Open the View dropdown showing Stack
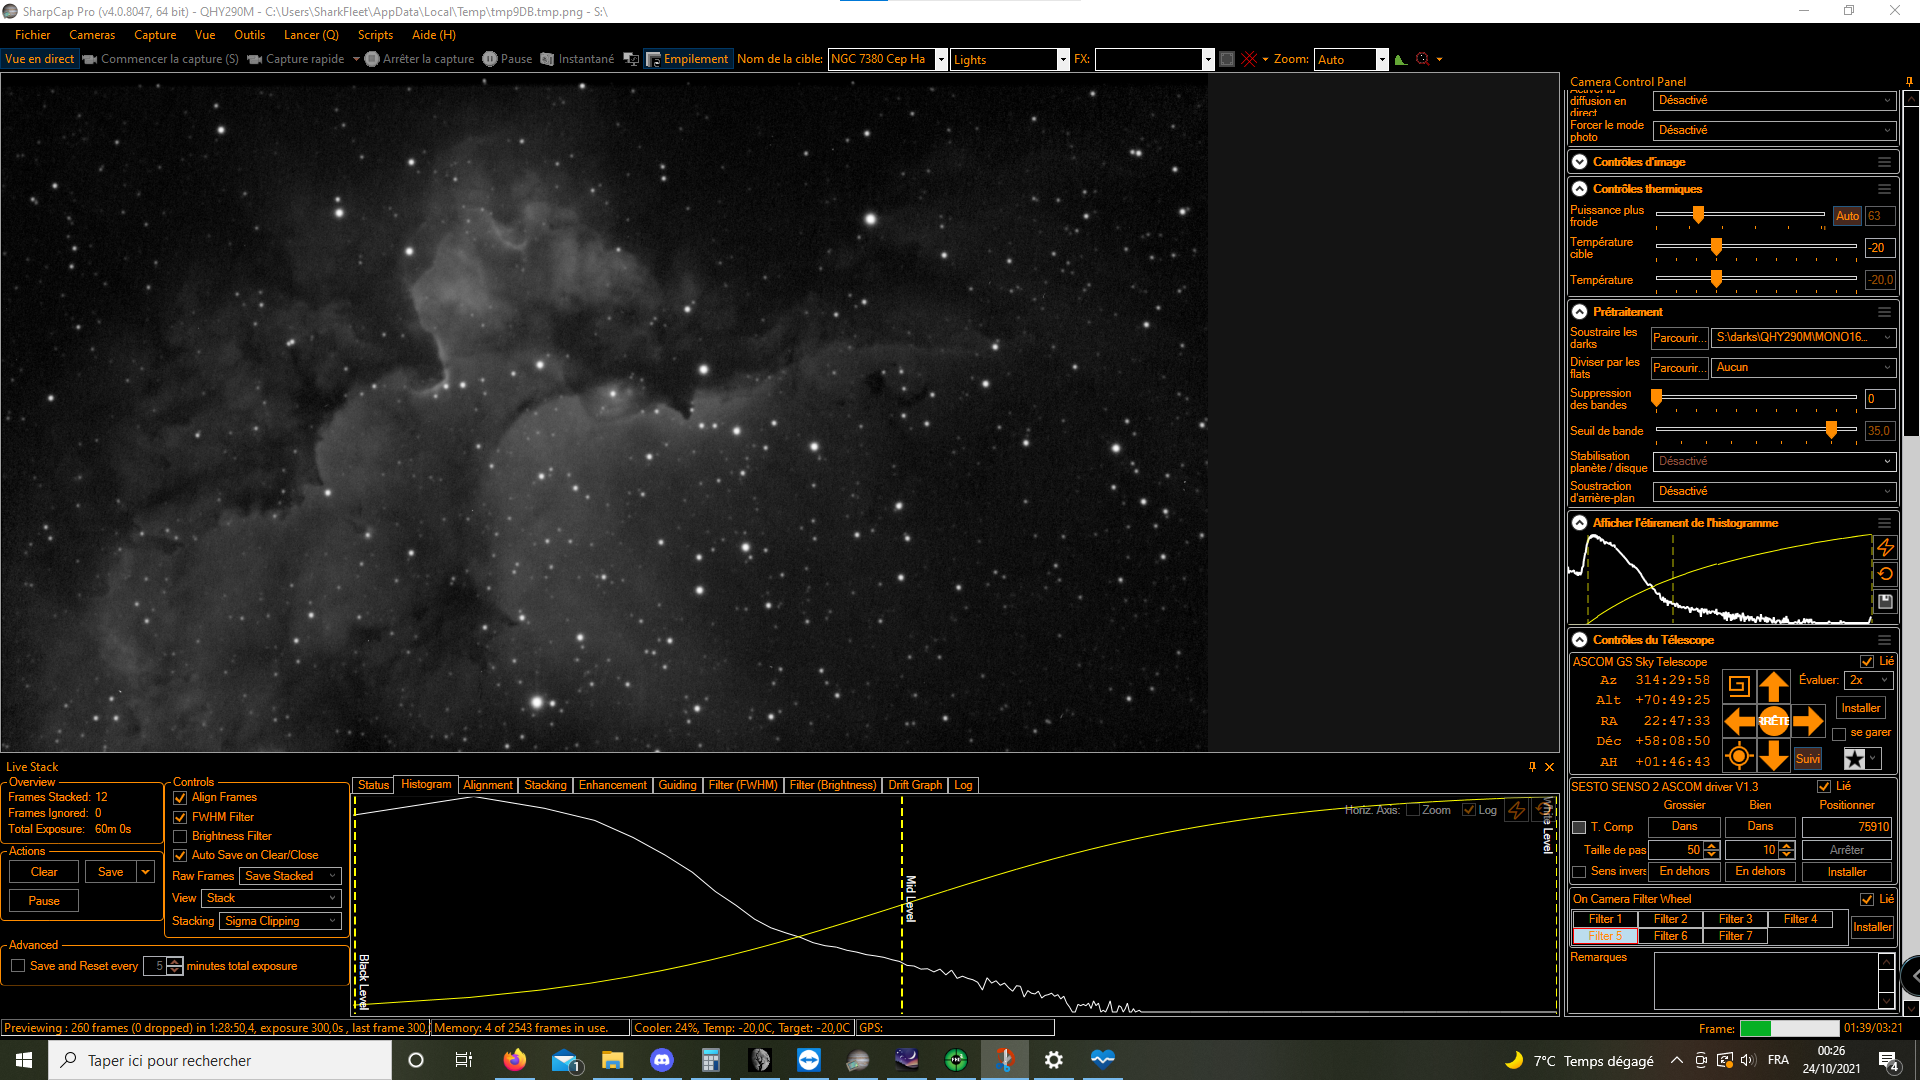1920x1080 pixels. (x=271, y=898)
